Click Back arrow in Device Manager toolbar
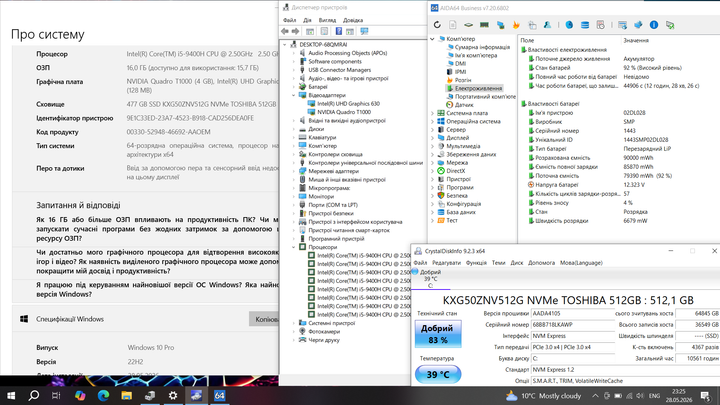Viewport: 720px width, 405px height. [x=285, y=31]
